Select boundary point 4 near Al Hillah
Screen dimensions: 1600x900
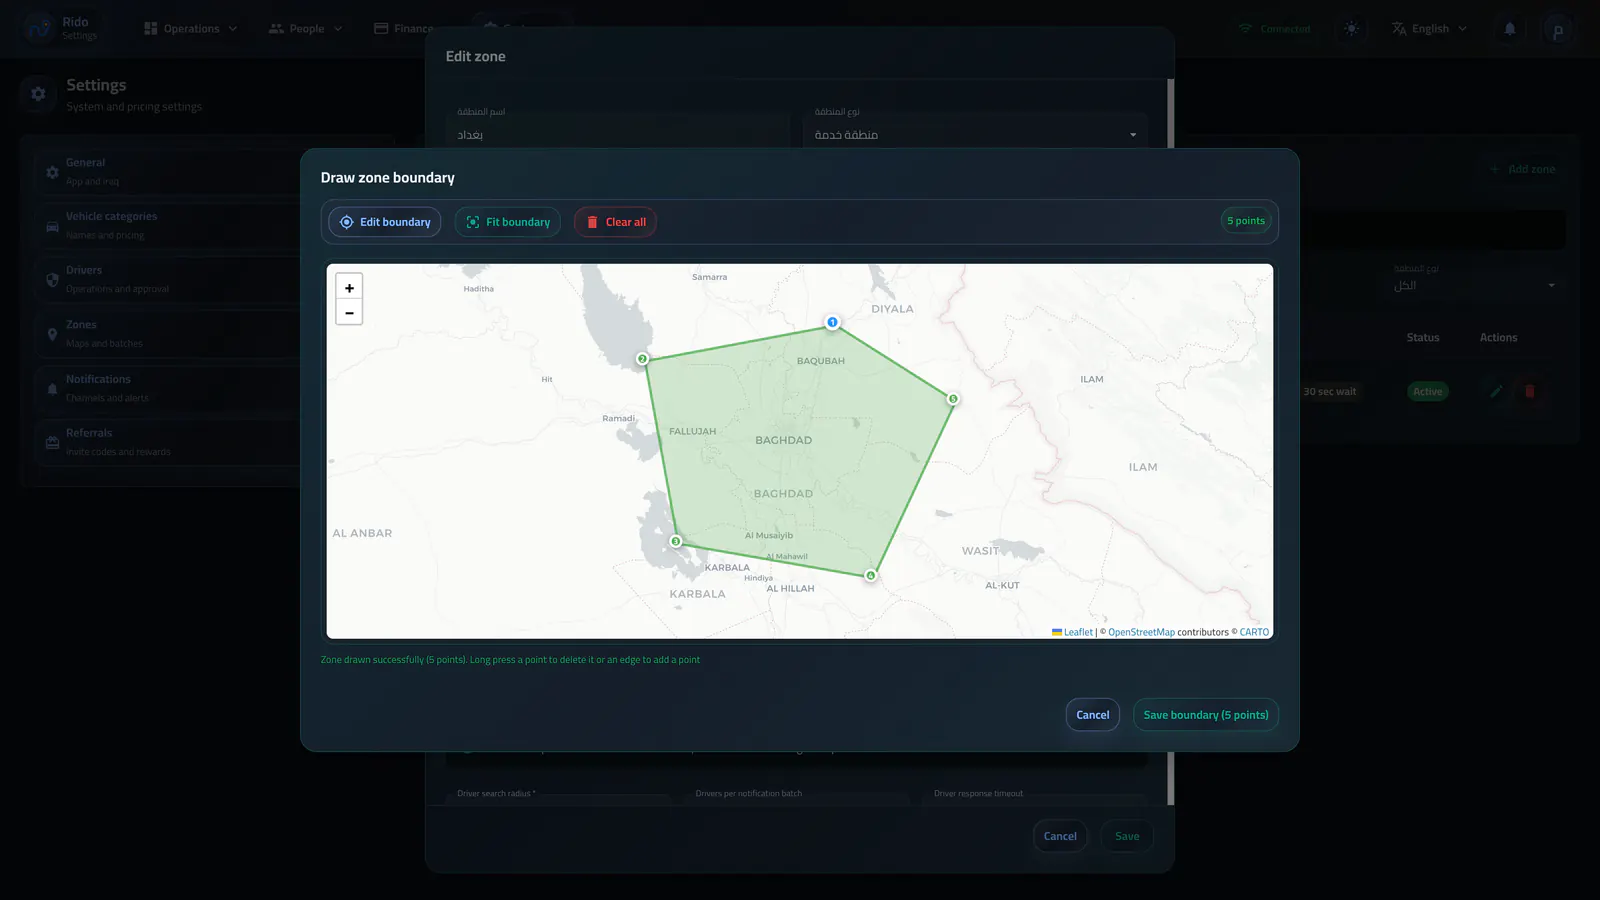coord(871,575)
